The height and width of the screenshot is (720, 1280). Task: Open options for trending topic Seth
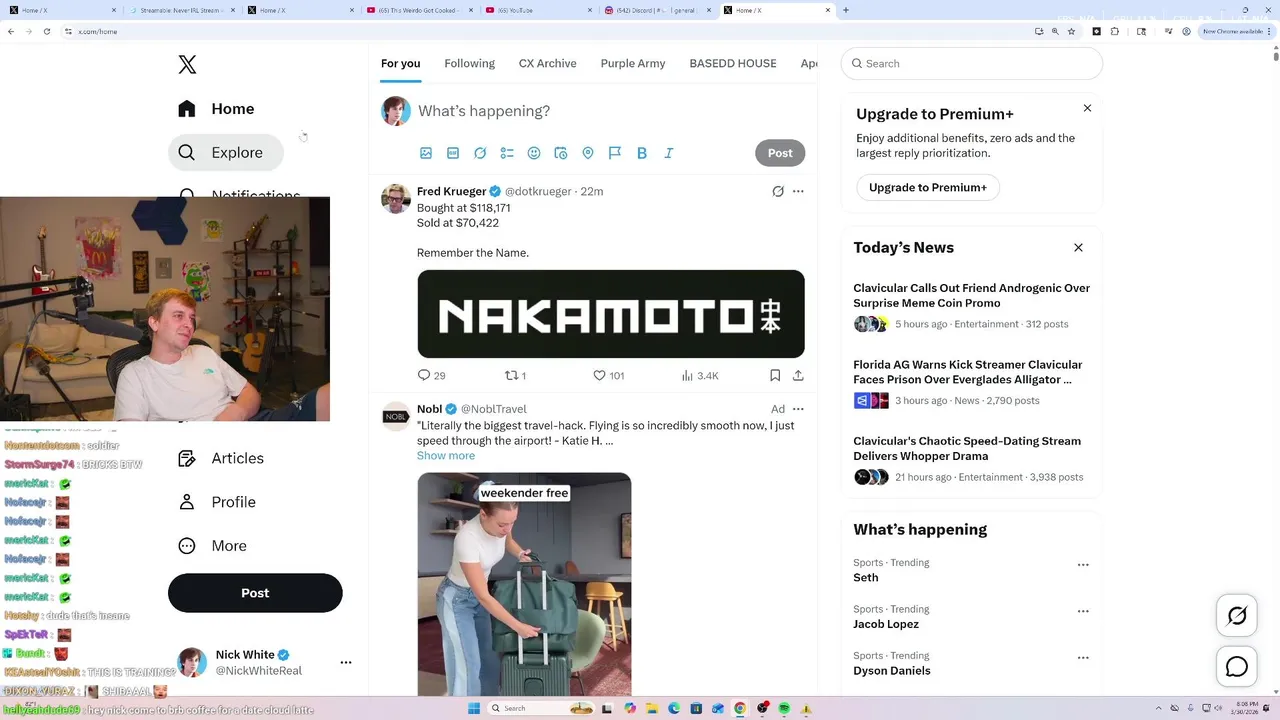pos(1083,565)
